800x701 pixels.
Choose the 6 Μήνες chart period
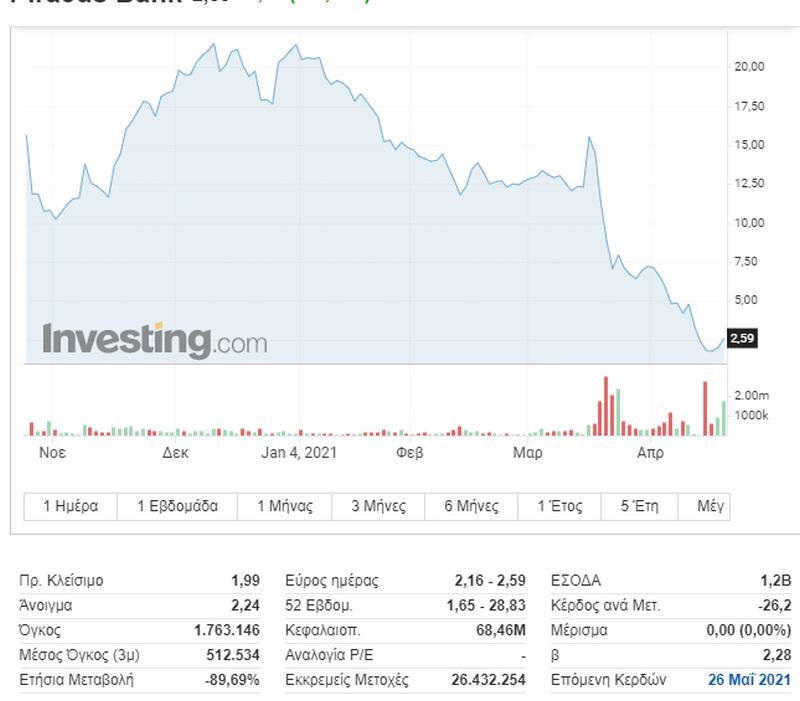pyautogui.click(x=471, y=506)
